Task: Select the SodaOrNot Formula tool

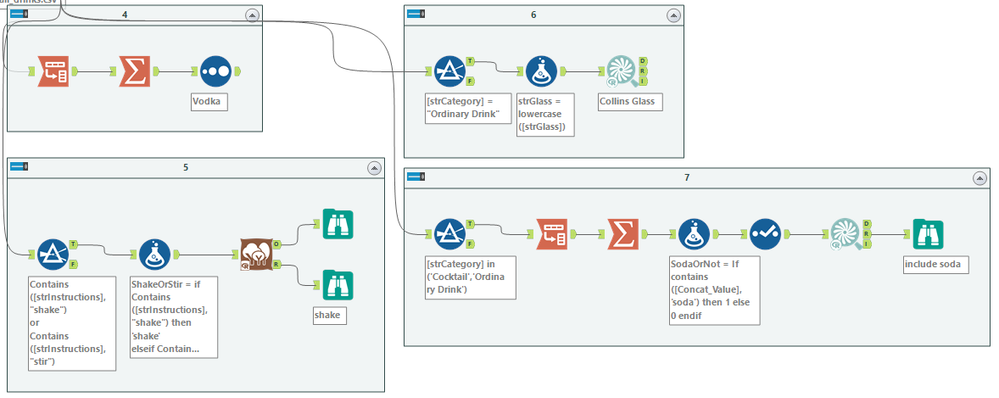Action: (x=694, y=234)
